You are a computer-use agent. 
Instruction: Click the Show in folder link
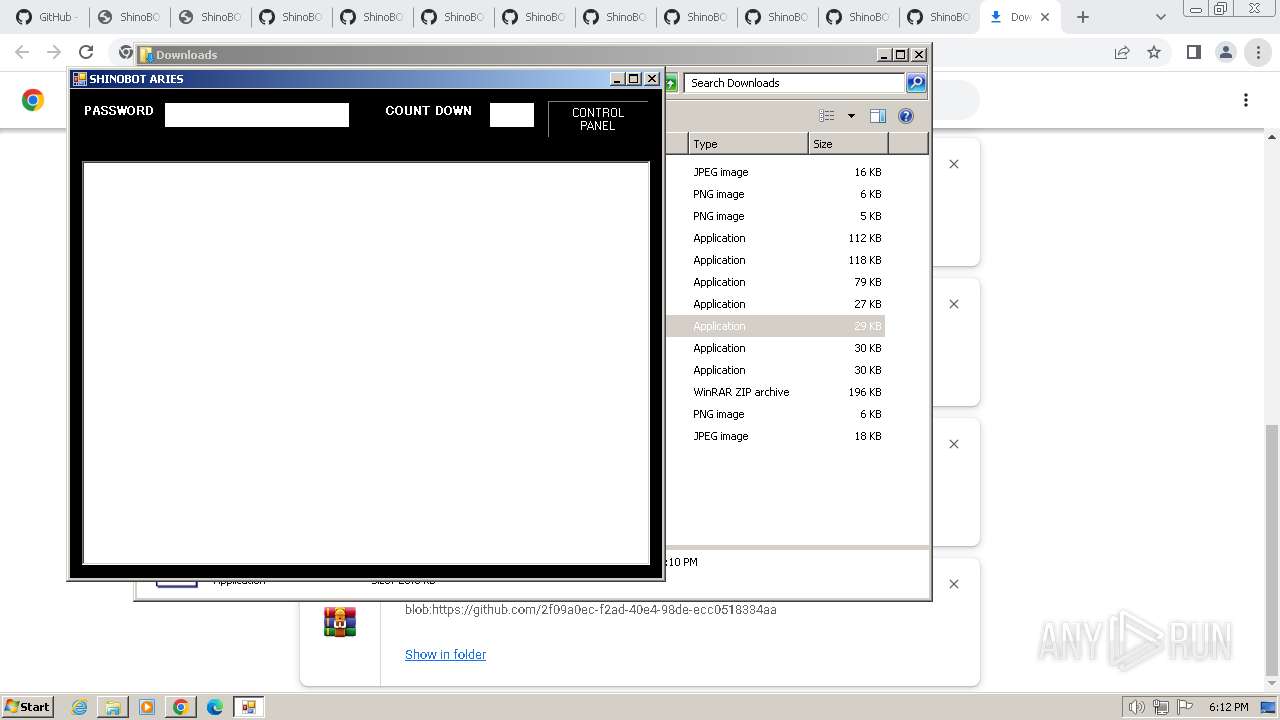[x=445, y=654]
